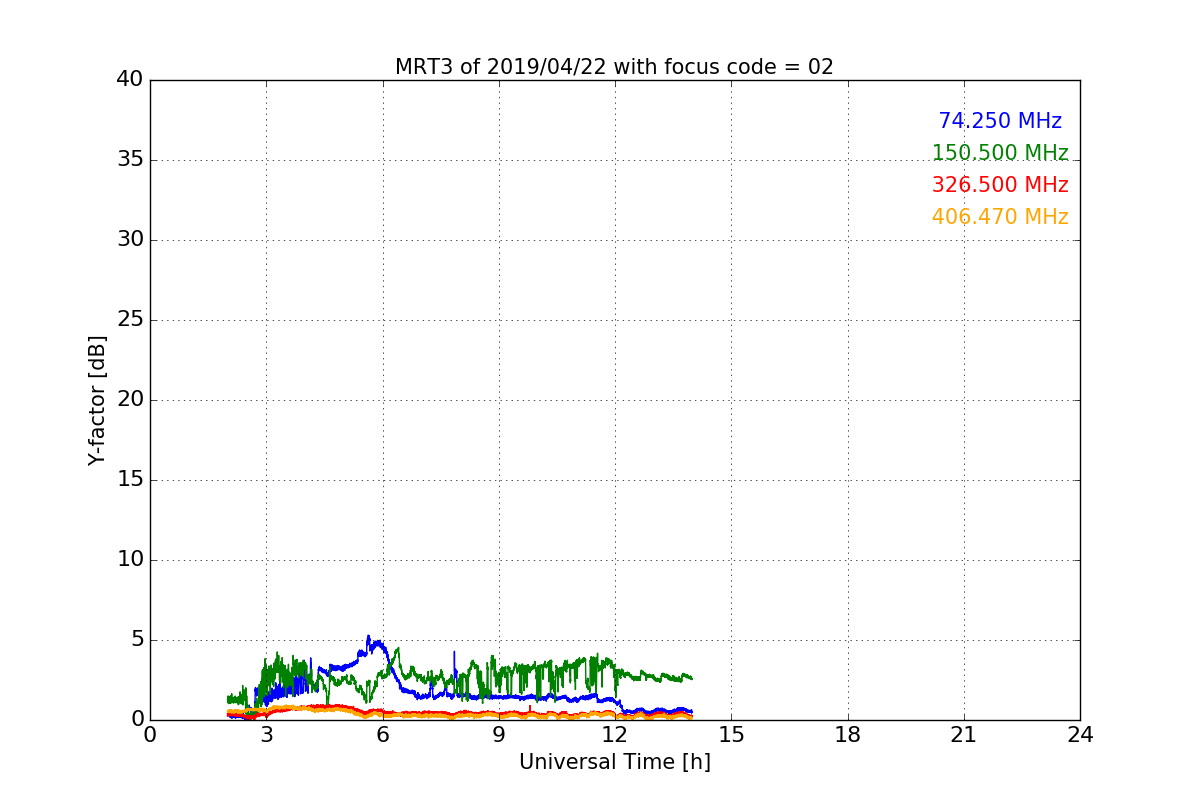Click the x-axis tick label 21
The width and height of the screenshot is (1200, 800).
(x=964, y=734)
